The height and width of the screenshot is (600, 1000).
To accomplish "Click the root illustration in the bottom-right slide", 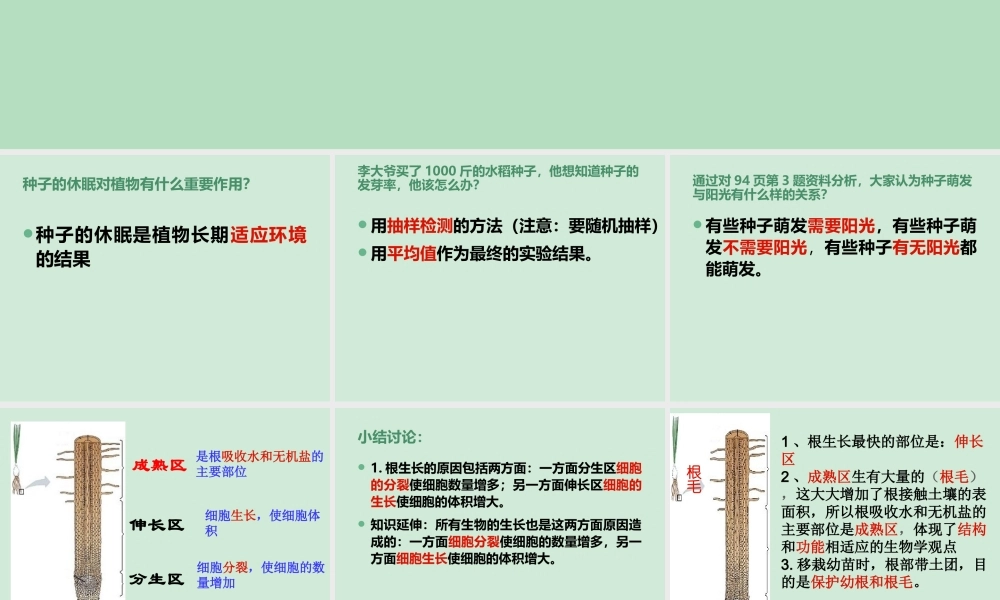I will coord(738,513).
